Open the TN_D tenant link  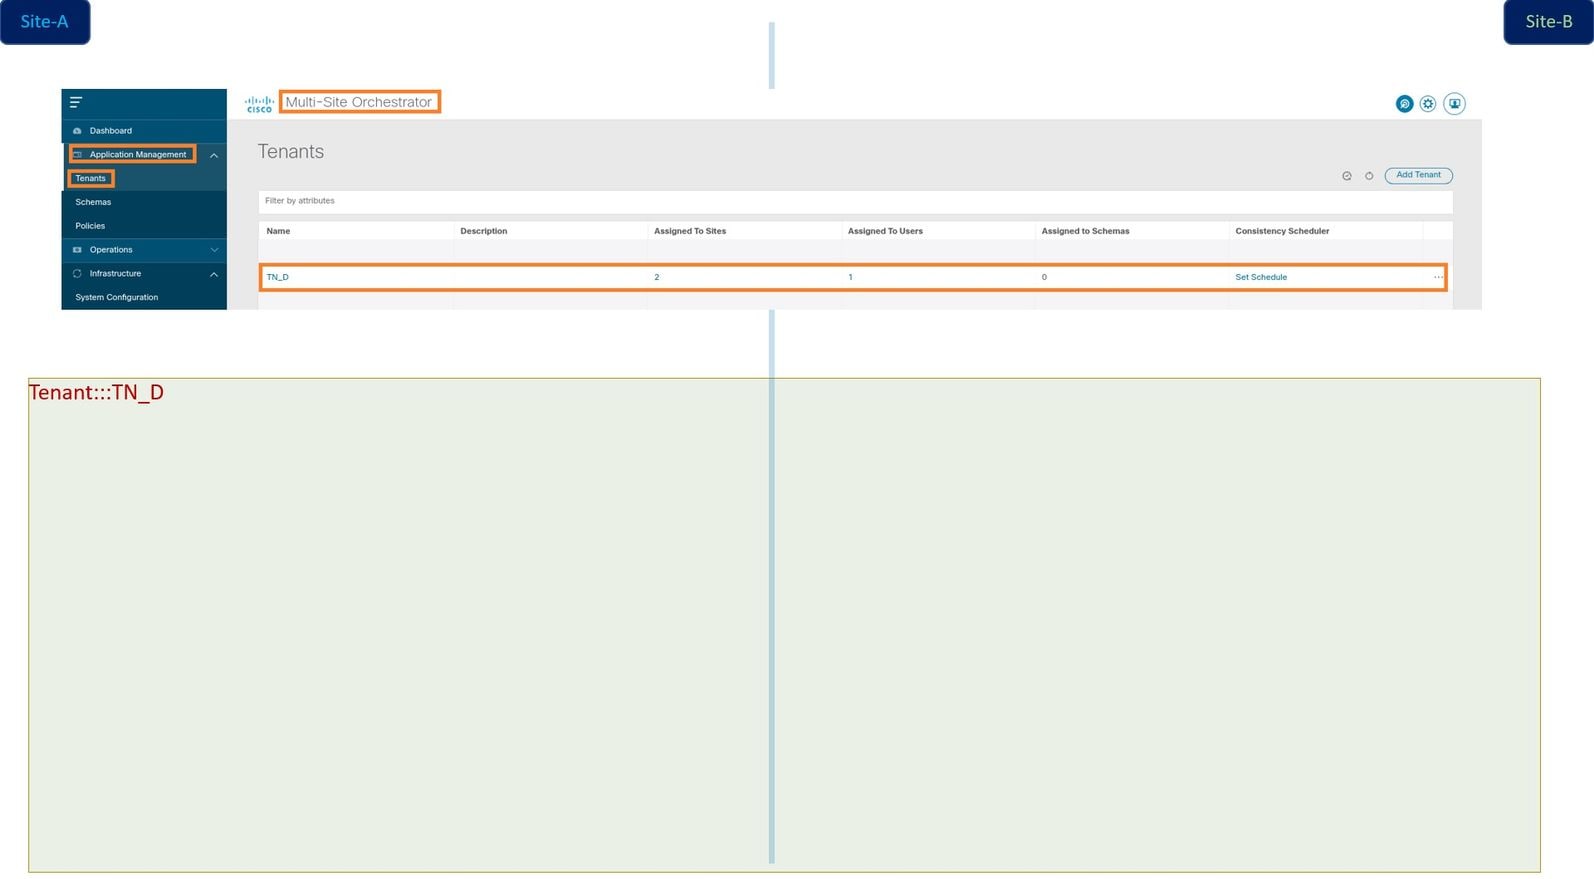[x=277, y=277]
